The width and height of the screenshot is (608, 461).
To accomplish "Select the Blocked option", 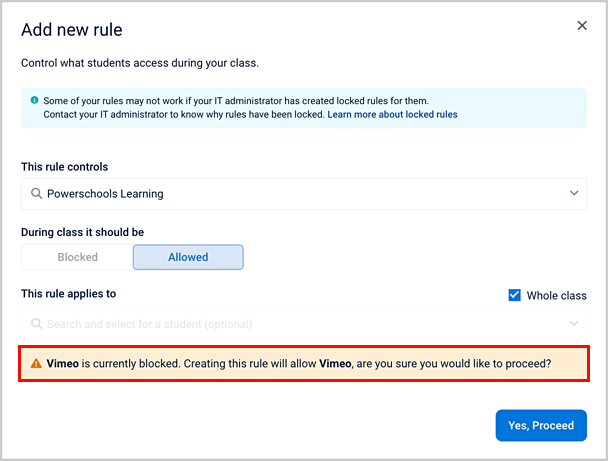I will click(x=78, y=257).
